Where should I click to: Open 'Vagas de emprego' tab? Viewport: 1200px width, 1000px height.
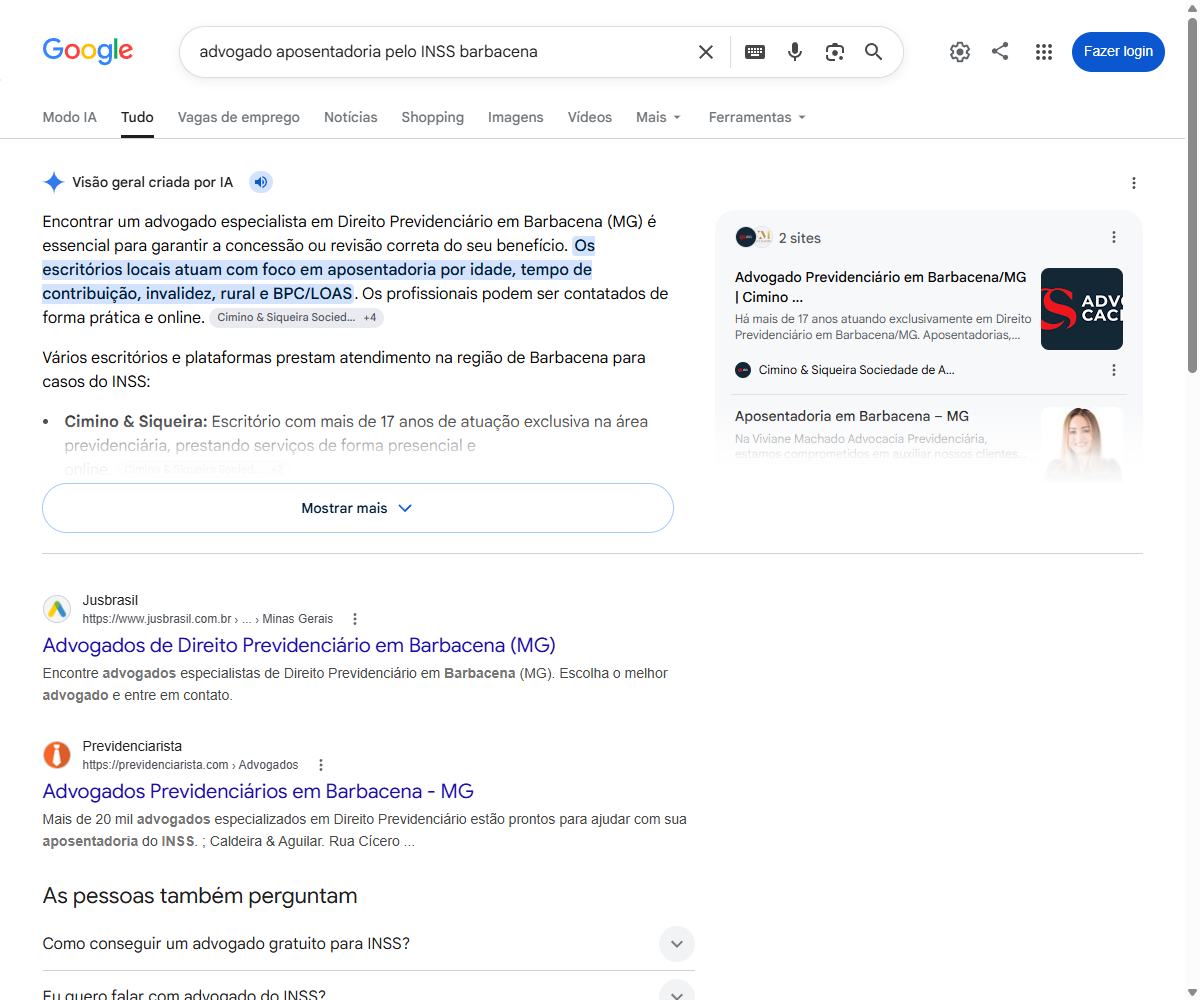coord(239,117)
